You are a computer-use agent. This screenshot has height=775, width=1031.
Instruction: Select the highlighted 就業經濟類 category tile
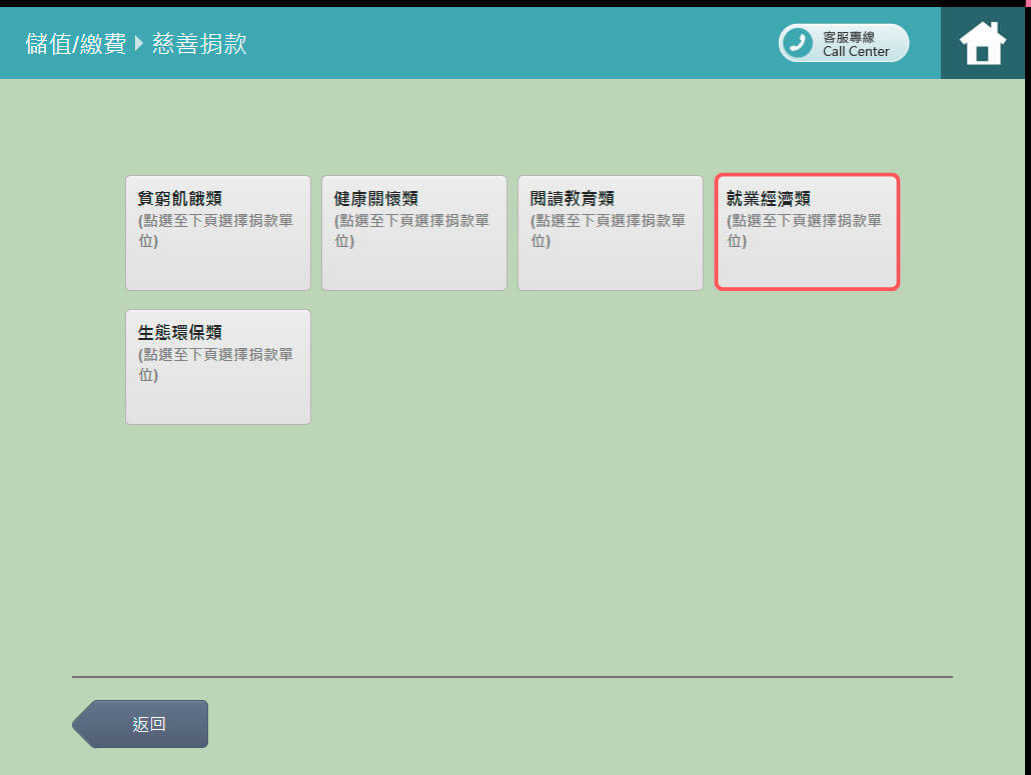[x=807, y=233]
